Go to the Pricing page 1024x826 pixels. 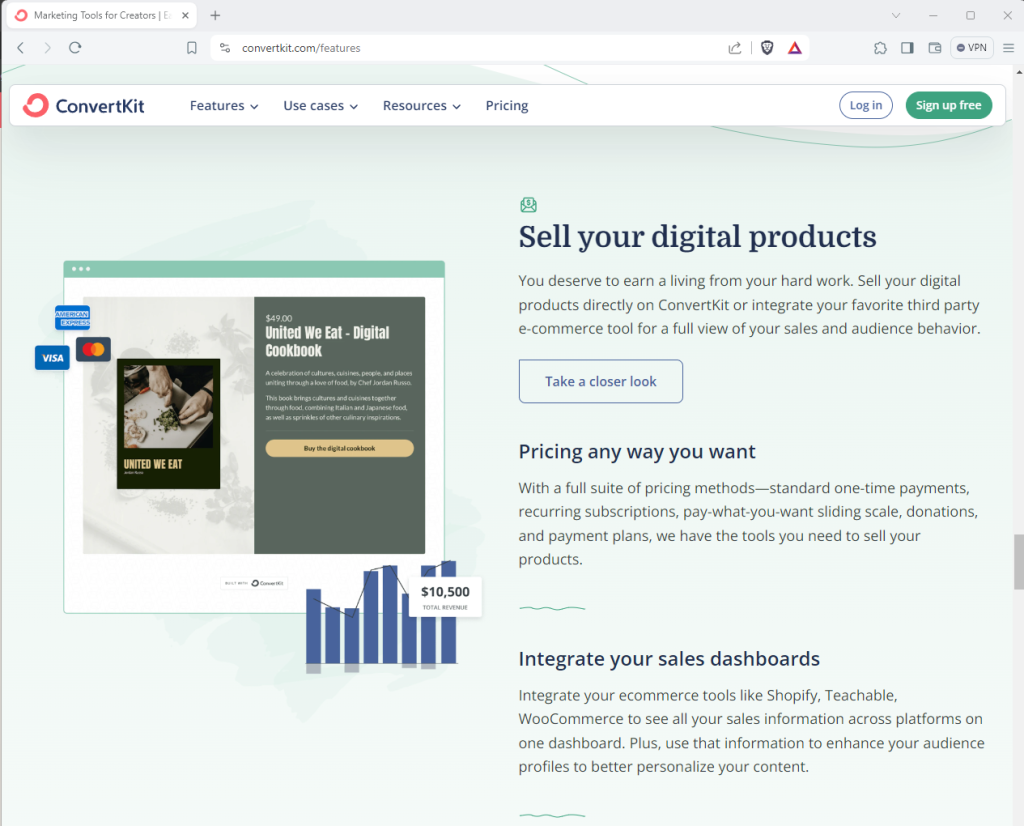[x=507, y=105]
